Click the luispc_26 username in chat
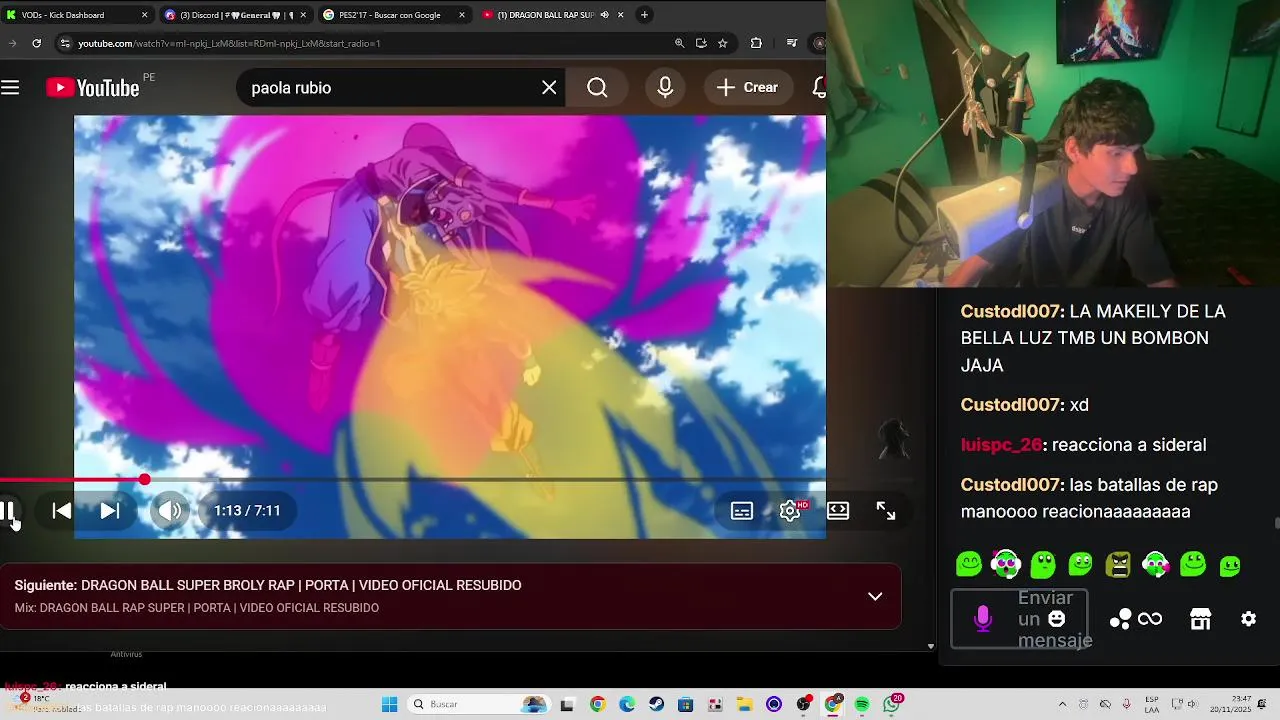 (1001, 445)
